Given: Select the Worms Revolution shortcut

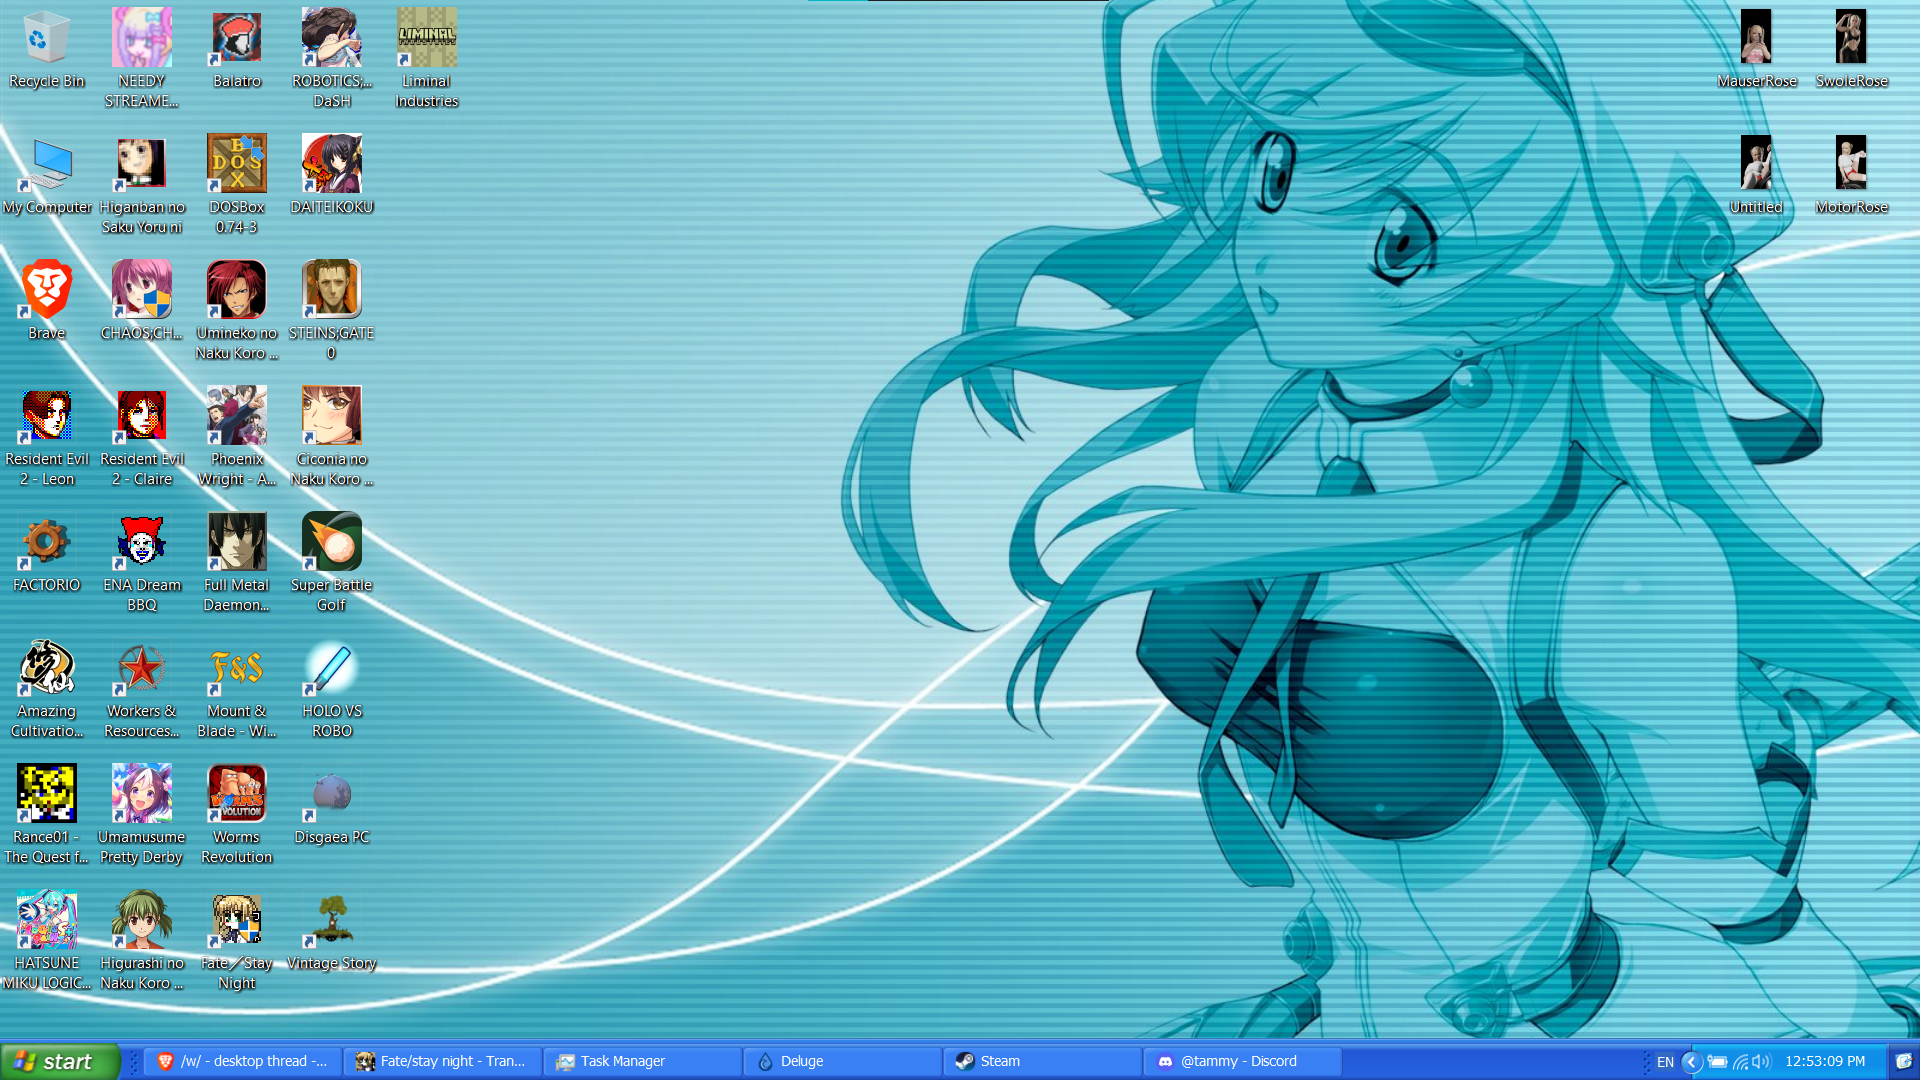Looking at the screenshot, I should click(x=237, y=794).
